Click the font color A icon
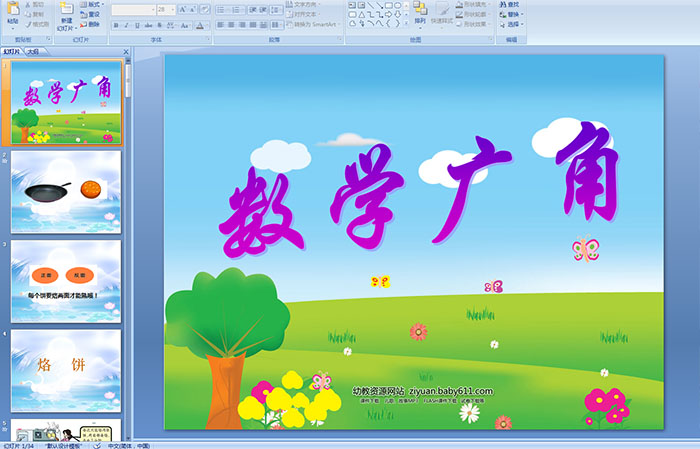 coord(200,25)
